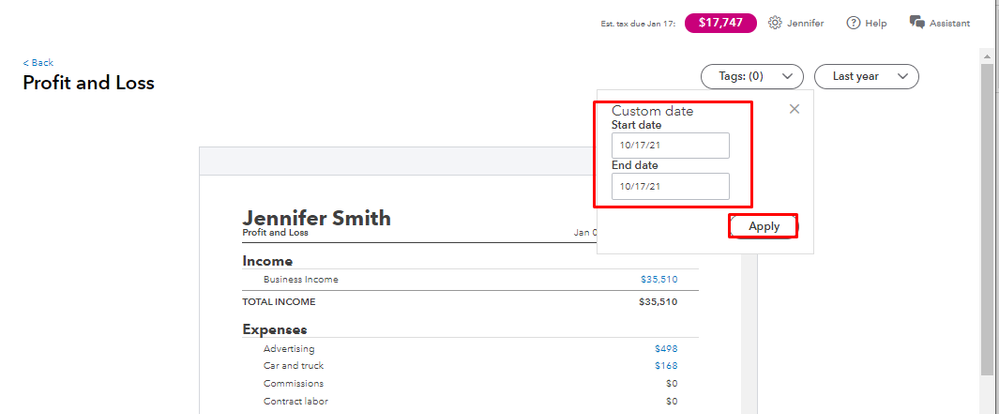Click the Commissions $0 amount
Screen dimensions: 999x414
(x=671, y=384)
